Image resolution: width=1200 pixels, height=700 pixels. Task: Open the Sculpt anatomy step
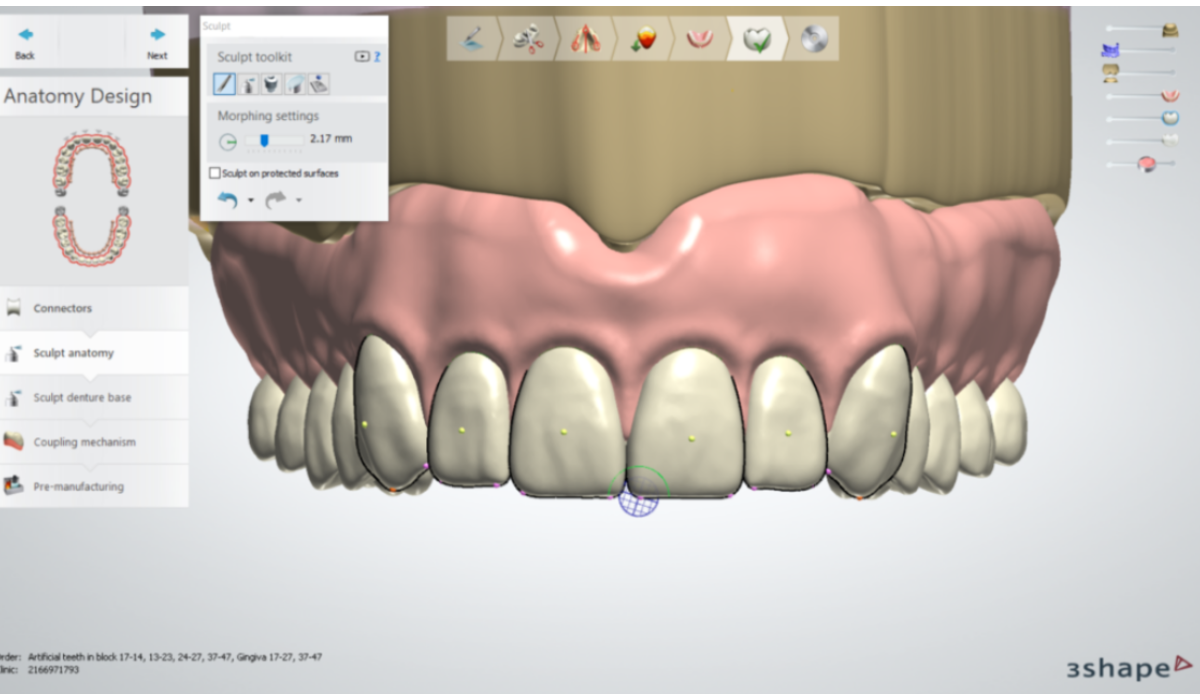pos(94,353)
